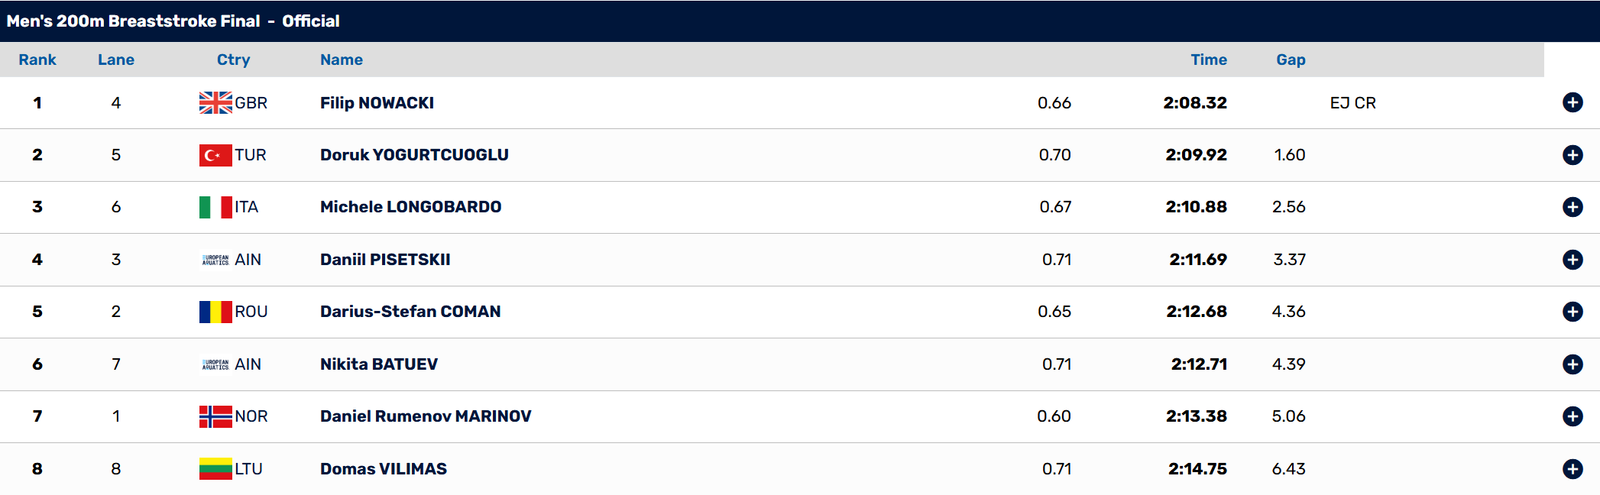Expand Daniil PISETSKII row plus icon

click(1572, 260)
